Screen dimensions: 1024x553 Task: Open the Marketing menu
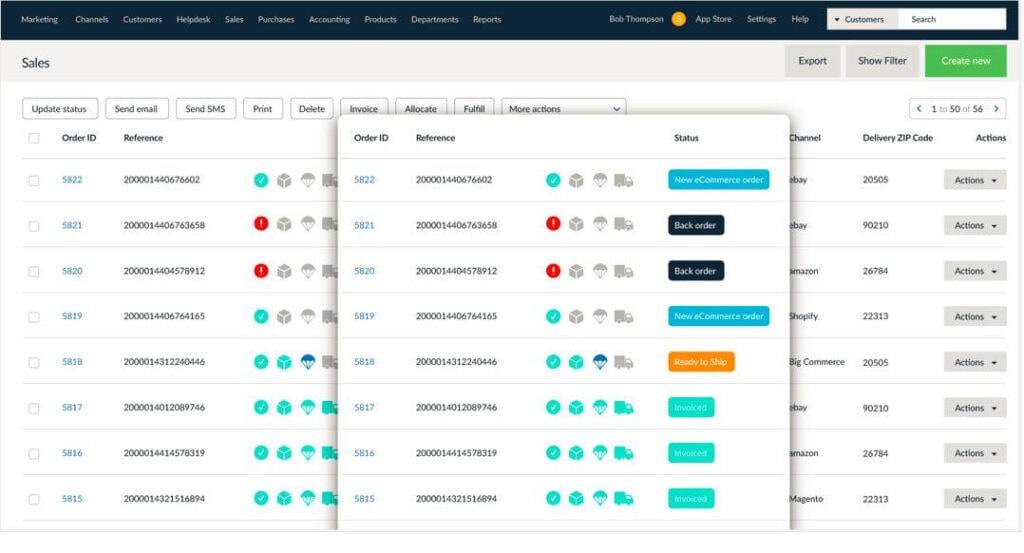click(x=39, y=19)
